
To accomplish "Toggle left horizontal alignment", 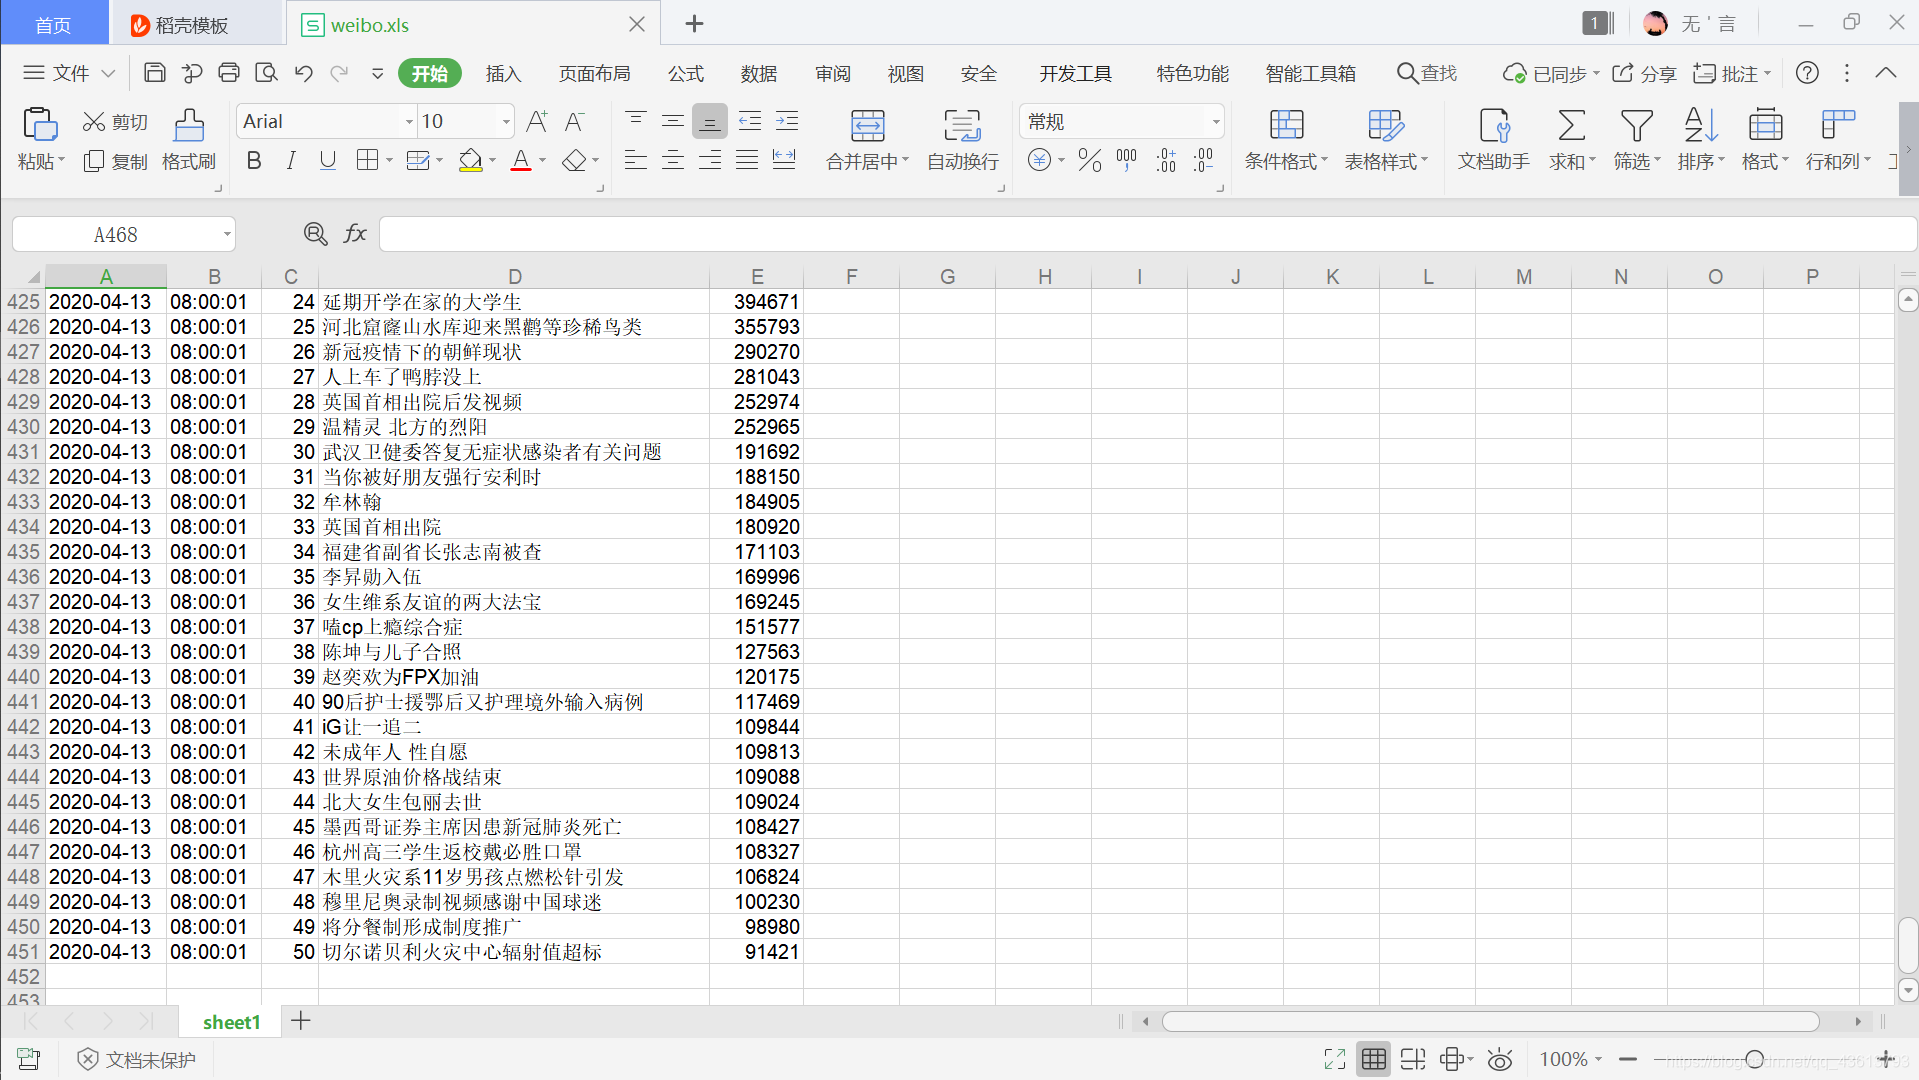I will click(x=635, y=160).
